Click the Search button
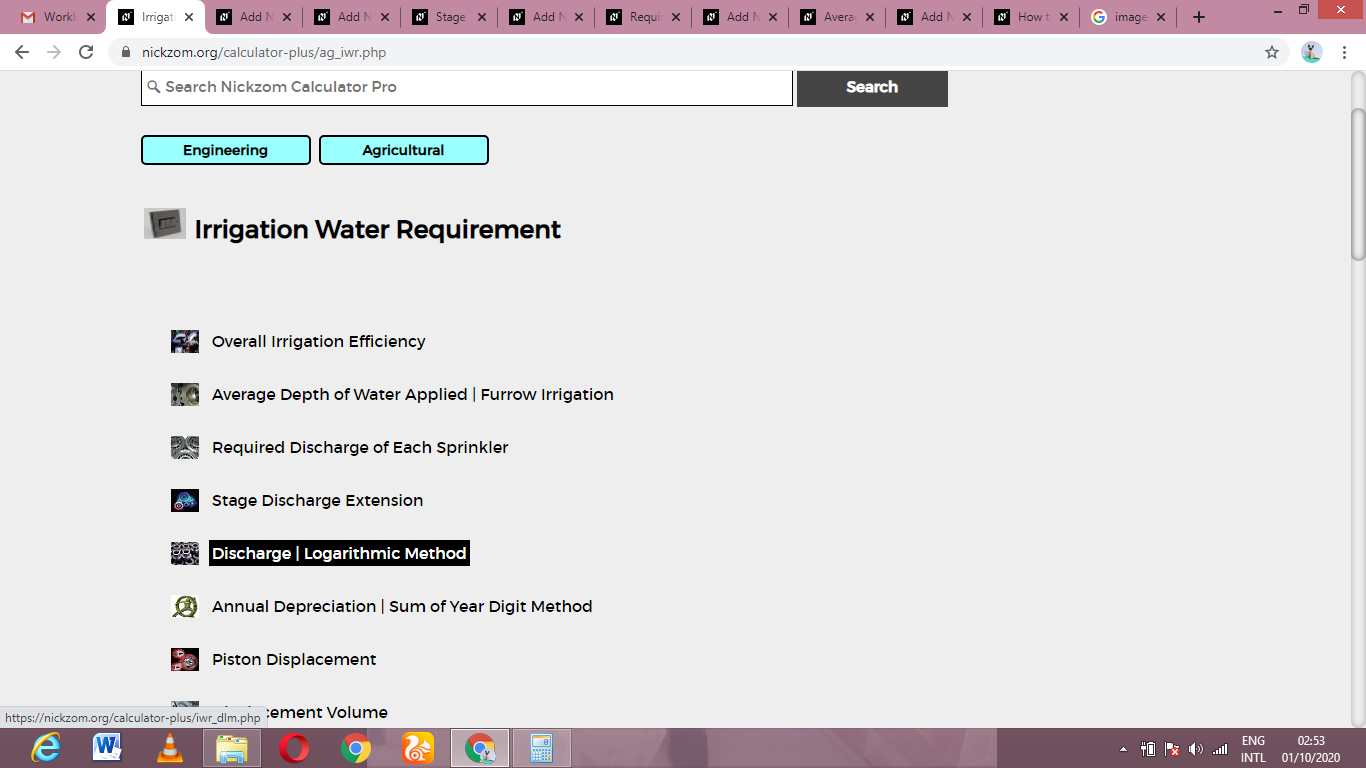Image resolution: width=1366 pixels, height=768 pixels. 872,87
